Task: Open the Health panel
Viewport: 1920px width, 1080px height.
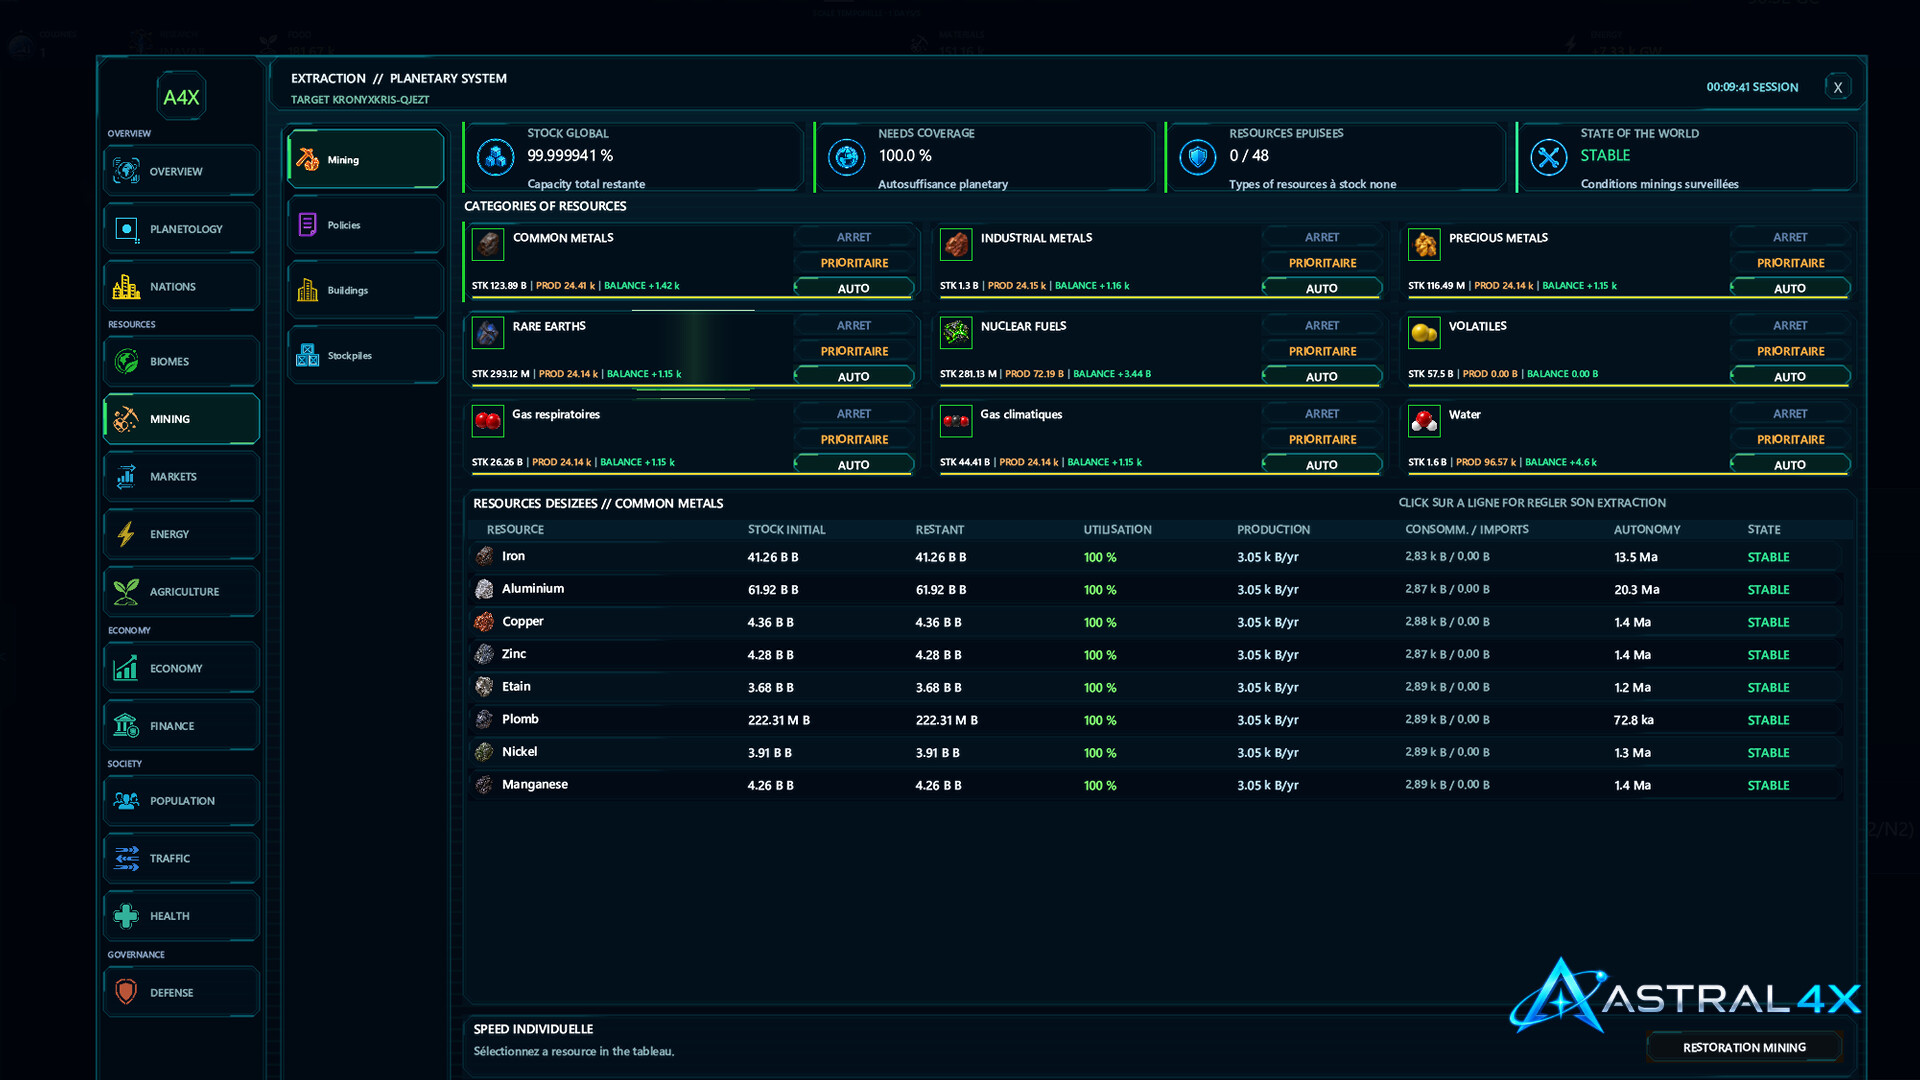Action: [181, 916]
